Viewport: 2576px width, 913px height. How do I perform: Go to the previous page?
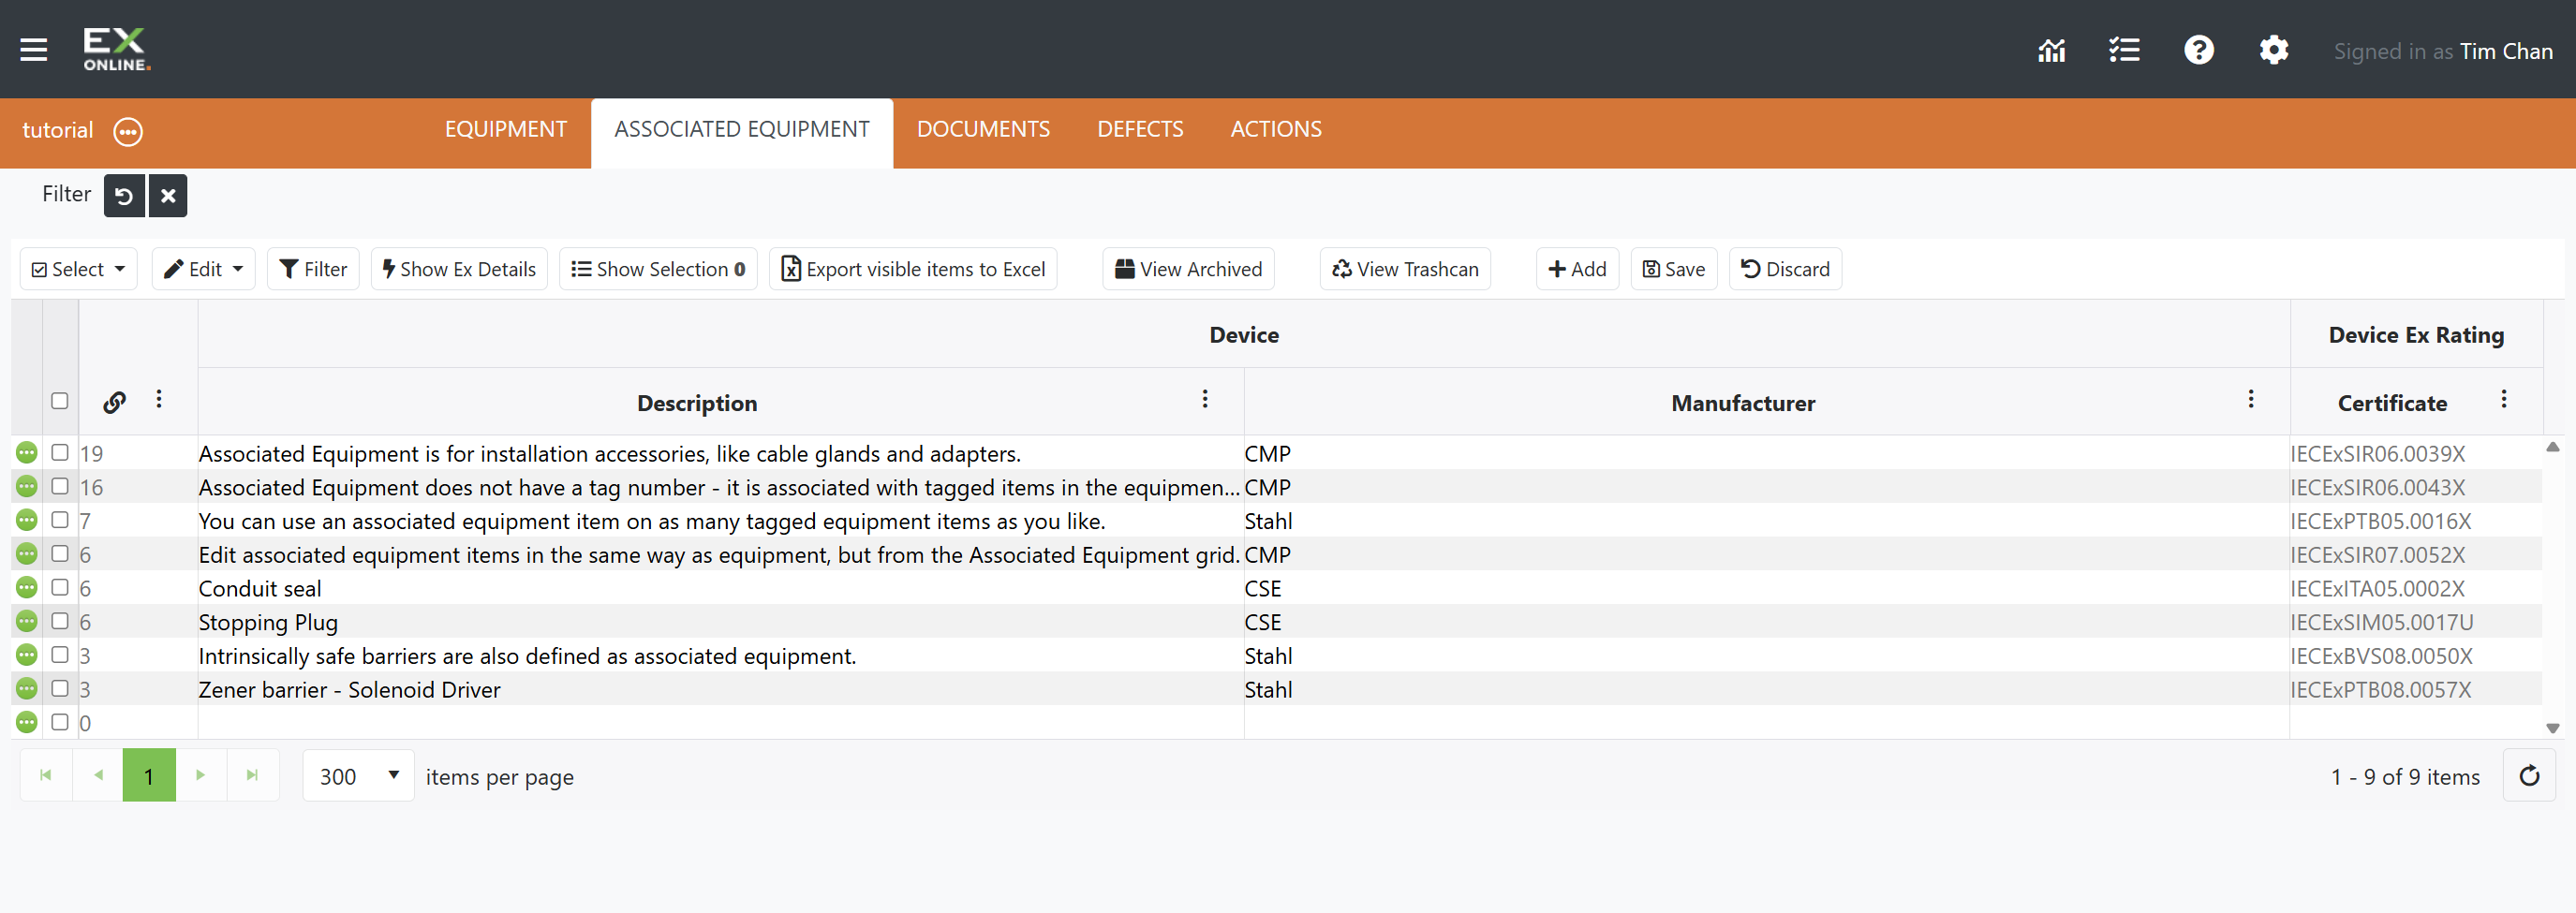(x=98, y=775)
